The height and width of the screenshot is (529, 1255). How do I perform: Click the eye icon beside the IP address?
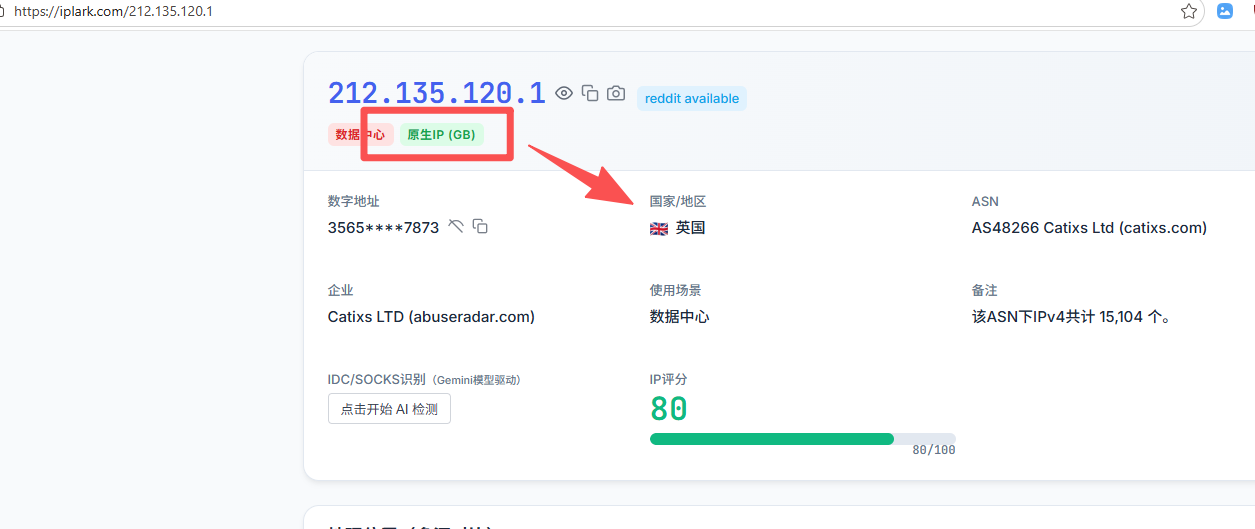[x=564, y=93]
